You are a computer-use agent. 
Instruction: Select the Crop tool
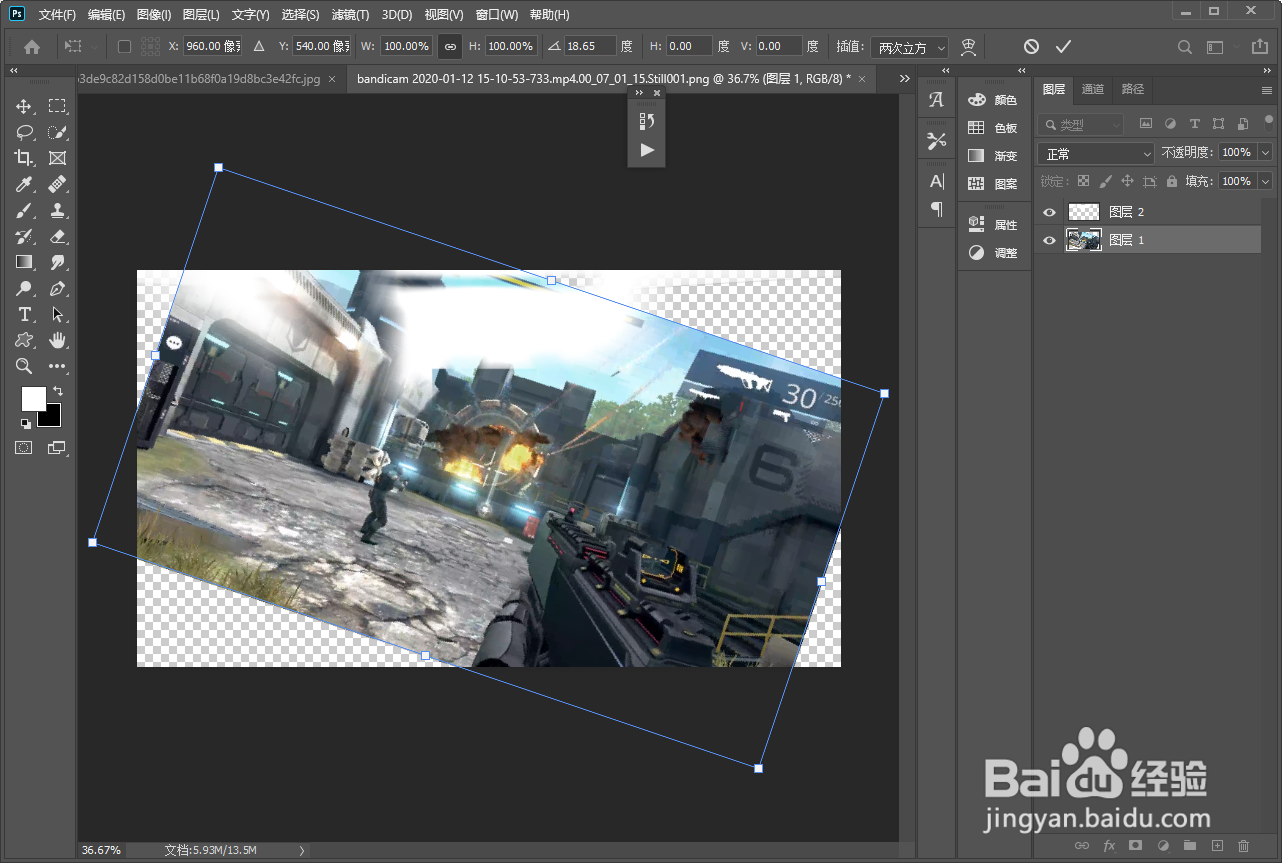[24, 158]
